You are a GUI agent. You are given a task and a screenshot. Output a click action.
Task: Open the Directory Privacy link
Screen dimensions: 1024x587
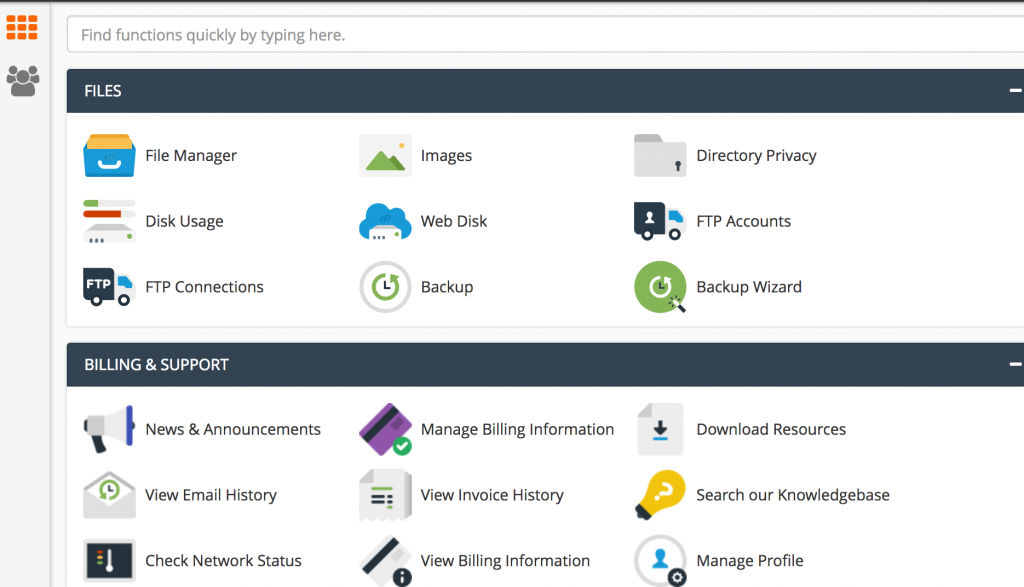coord(756,155)
